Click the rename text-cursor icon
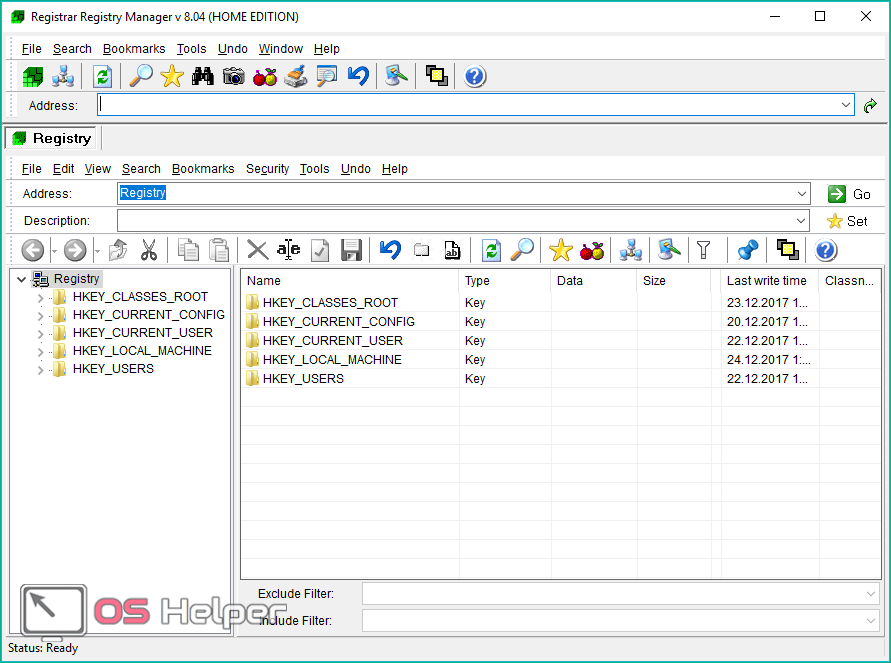Viewport: 891px width, 663px height. [288, 250]
